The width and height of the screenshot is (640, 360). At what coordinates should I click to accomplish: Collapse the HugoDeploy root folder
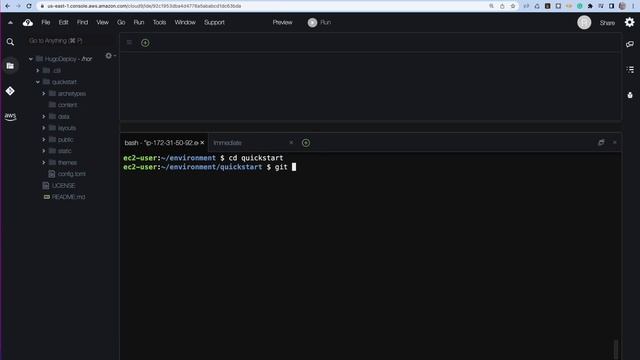tap(31, 59)
